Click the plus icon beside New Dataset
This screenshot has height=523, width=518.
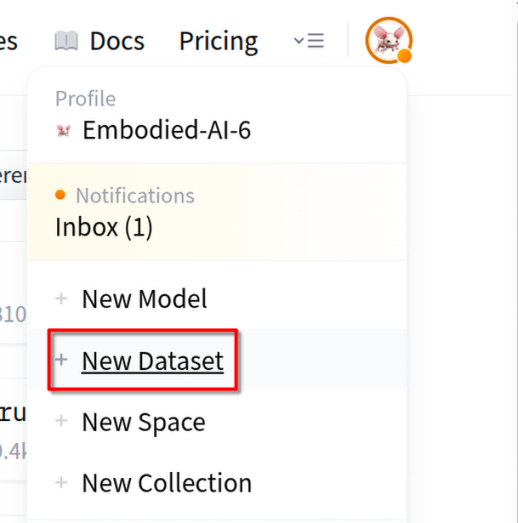61,360
